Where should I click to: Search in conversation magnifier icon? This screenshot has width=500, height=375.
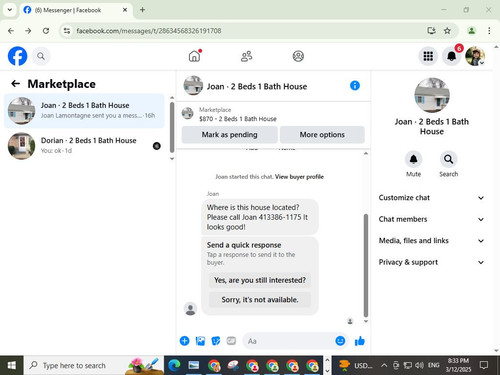coord(448,159)
